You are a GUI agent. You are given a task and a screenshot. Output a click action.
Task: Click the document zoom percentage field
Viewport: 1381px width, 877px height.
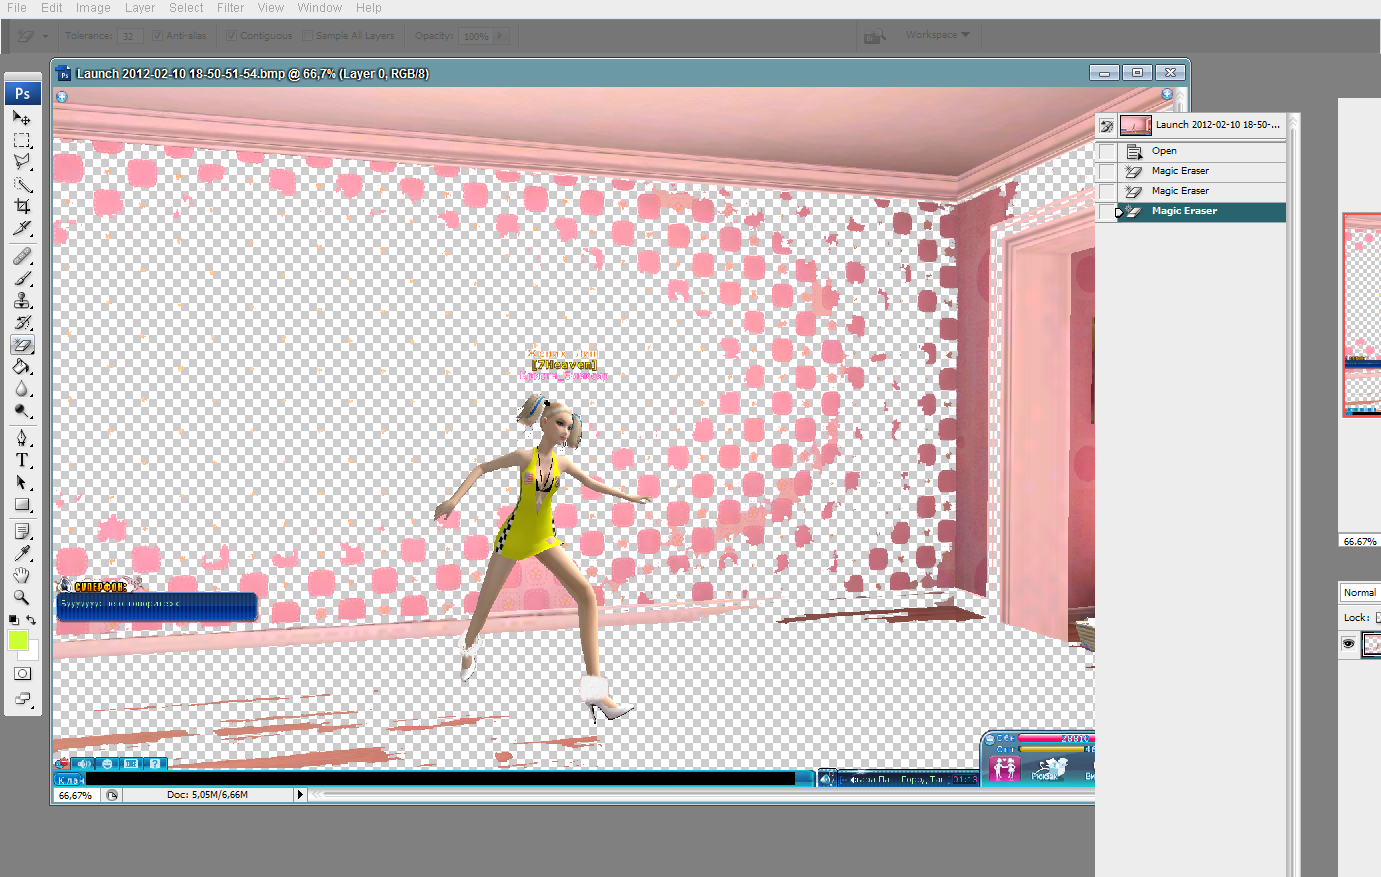point(75,795)
